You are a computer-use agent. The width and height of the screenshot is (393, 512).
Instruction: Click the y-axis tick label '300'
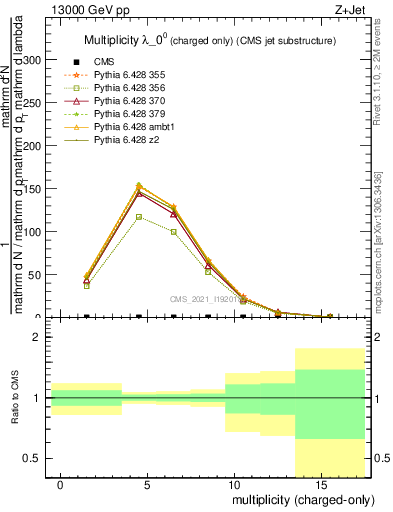coord(31,60)
